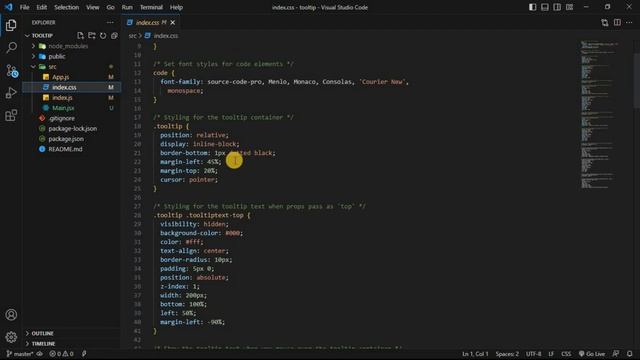Refresh the Explorer tree
This screenshot has width=640, height=360.
(103, 36)
